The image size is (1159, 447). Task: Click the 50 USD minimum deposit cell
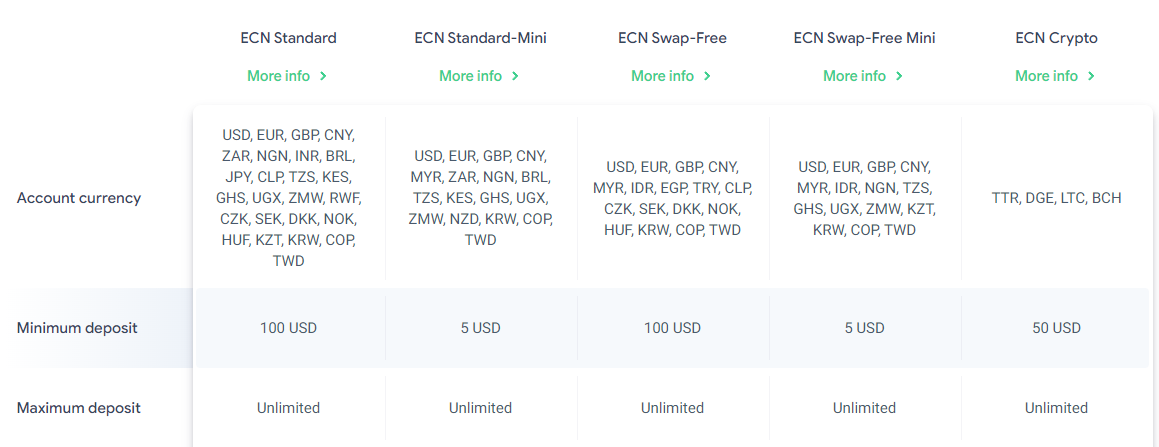pyautogui.click(x=1056, y=328)
